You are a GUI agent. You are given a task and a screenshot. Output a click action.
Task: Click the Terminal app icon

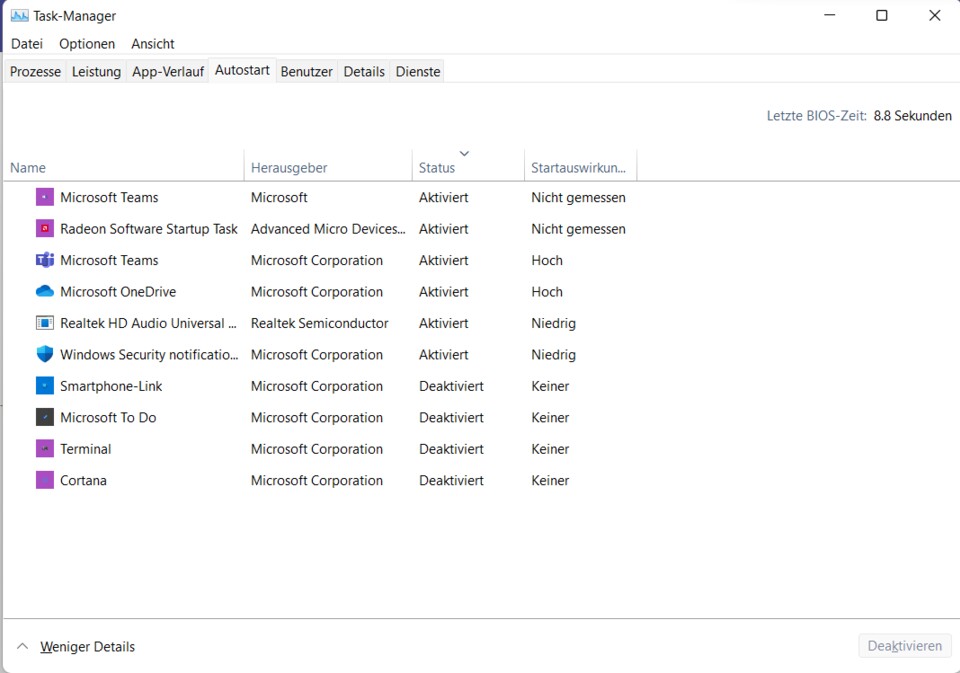44,449
